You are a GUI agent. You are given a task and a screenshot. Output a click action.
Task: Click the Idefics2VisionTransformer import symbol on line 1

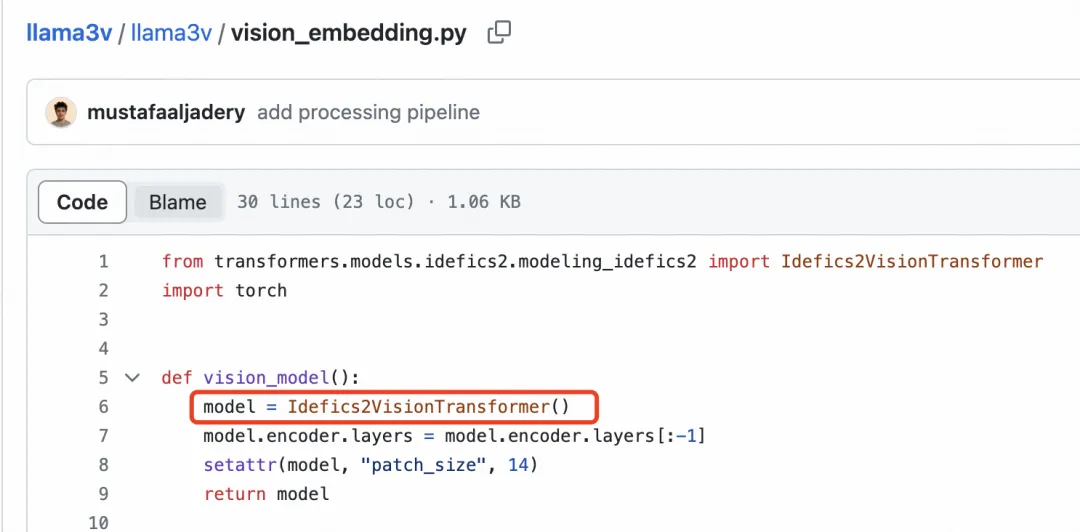pos(912,261)
